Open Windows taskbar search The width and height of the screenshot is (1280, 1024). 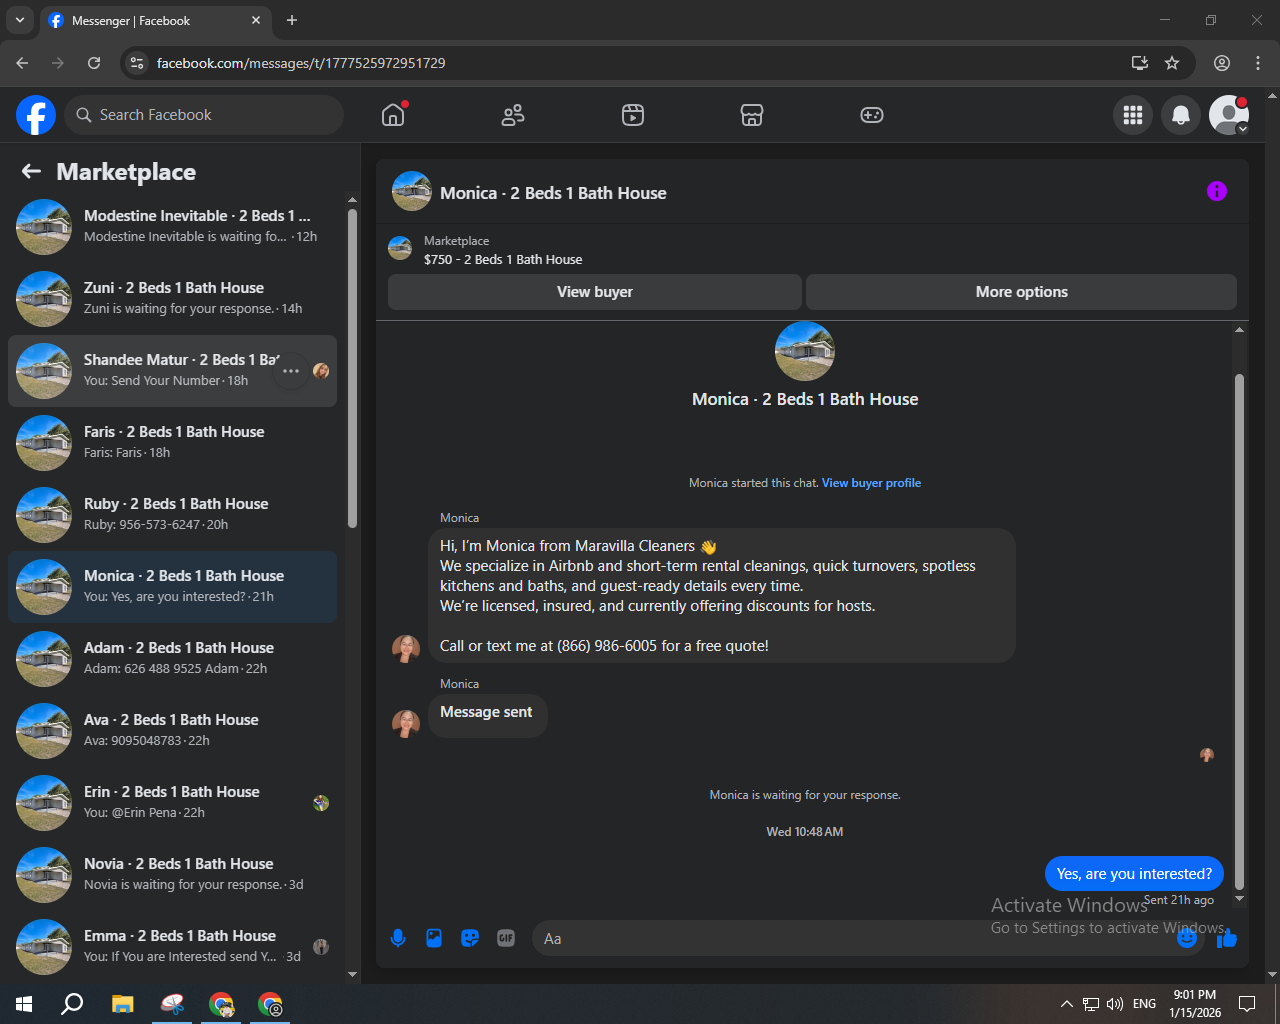(72, 1004)
